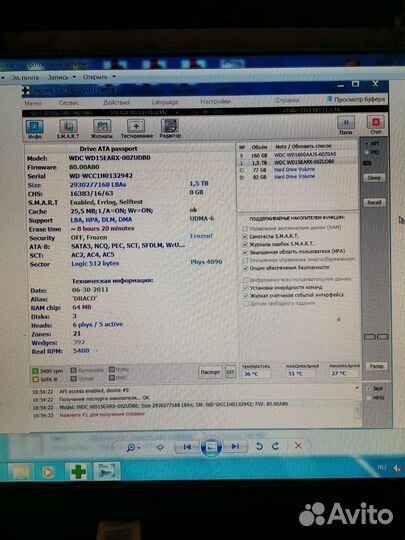
Task: Toggle the Журналы ошибок S.M.A.R.T. checkbox
Action: click(x=245, y=244)
